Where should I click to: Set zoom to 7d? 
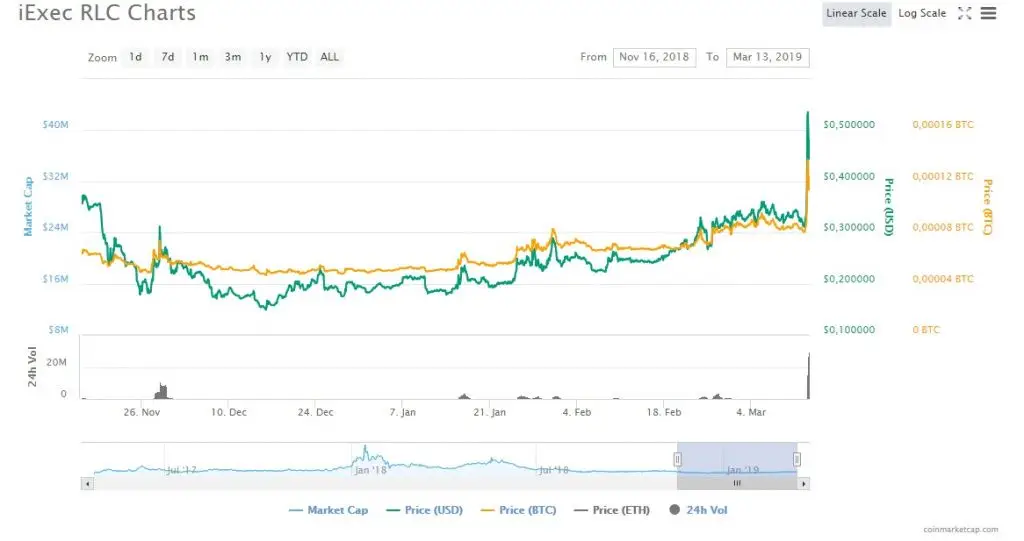tap(168, 57)
